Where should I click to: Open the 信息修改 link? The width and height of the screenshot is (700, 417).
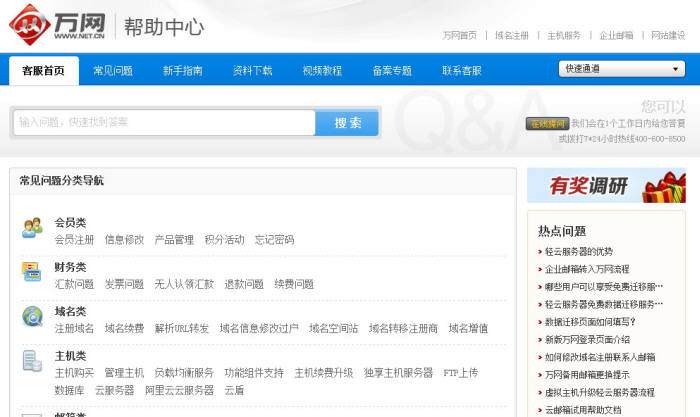click(124, 240)
